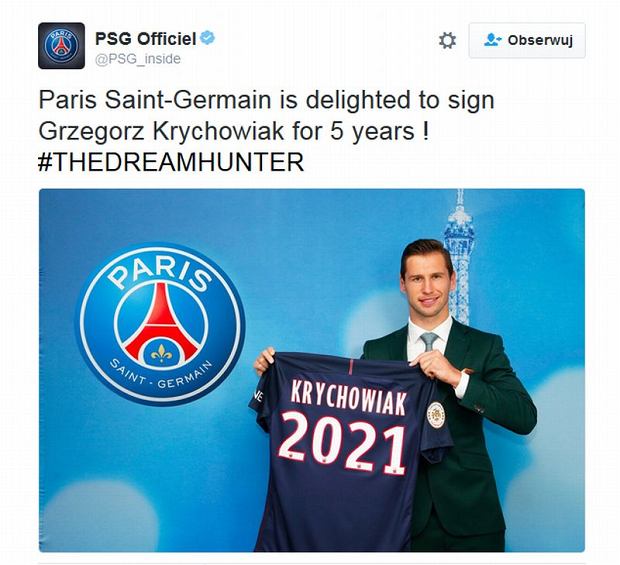
Task: Click the 2021 number on the jersey
Action: tap(342, 442)
